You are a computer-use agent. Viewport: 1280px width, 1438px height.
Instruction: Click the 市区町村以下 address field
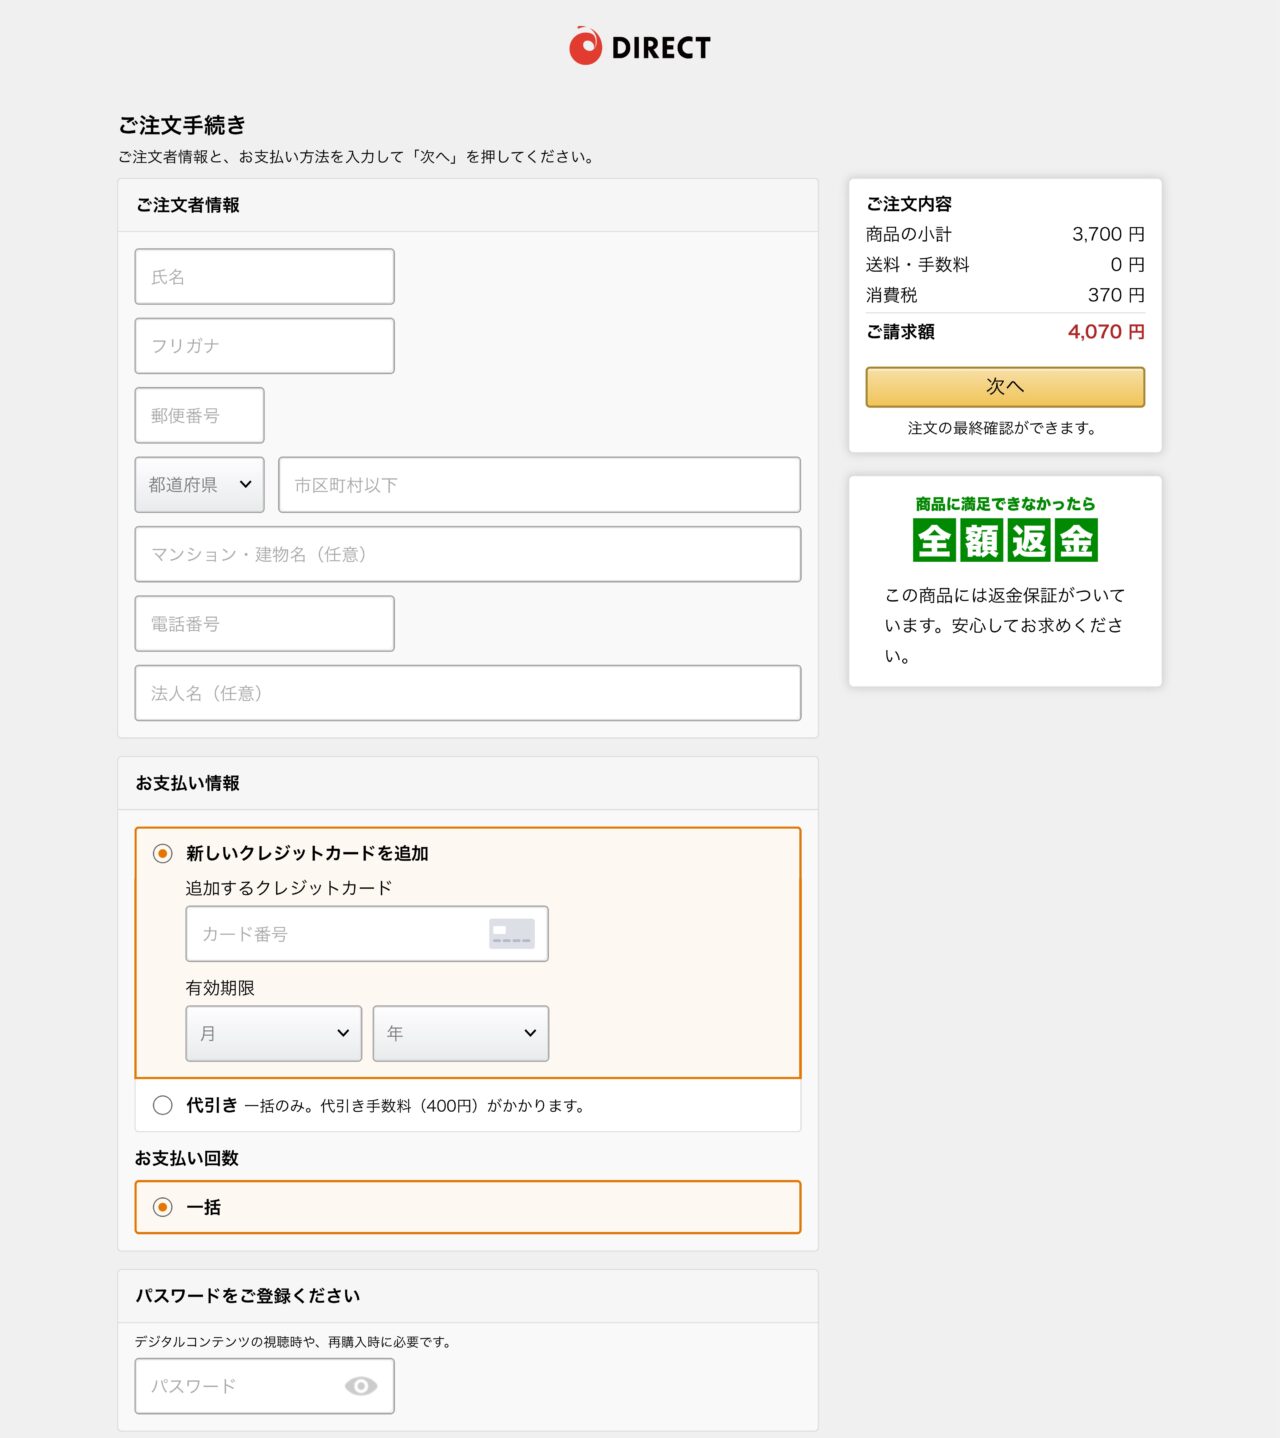pyautogui.click(x=539, y=484)
